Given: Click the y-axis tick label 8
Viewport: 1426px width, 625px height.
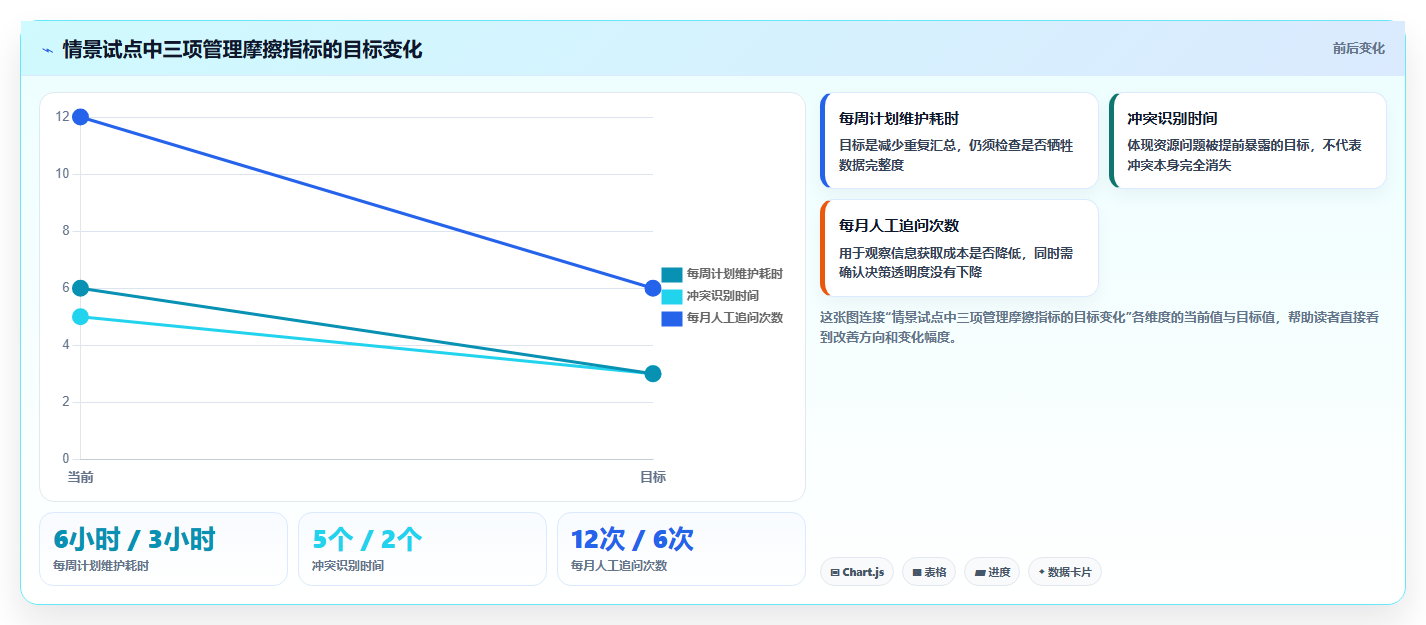Looking at the screenshot, I should [66, 231].
